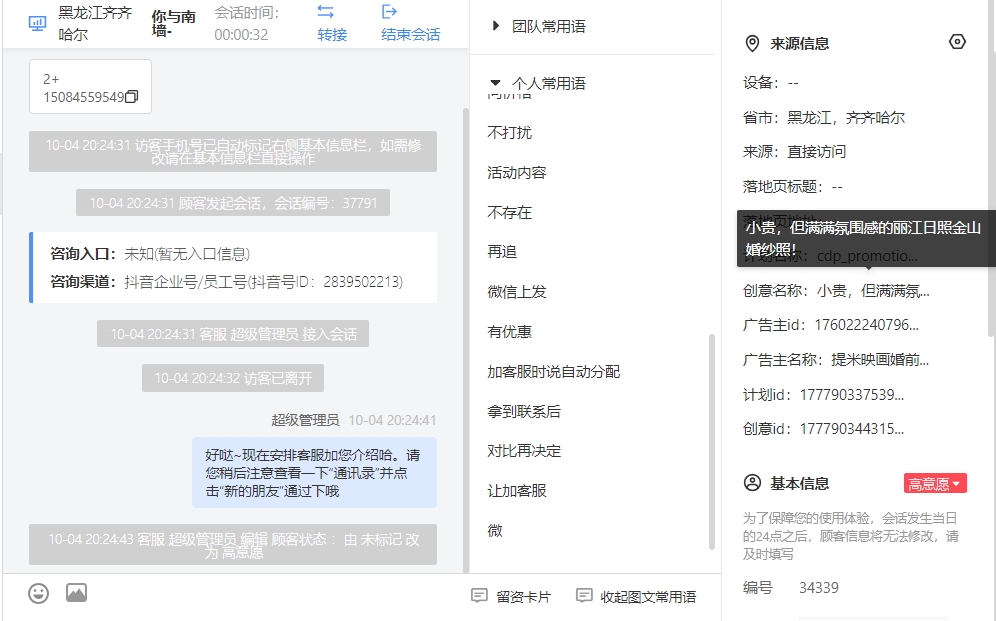Click the 结束会话 exit icon
This screenshot has width=996, height=621.
[389, 11]
